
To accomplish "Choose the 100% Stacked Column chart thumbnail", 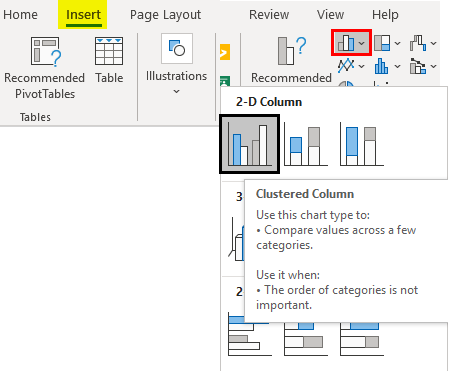I will pyautogui.click(x=362, y=145).
